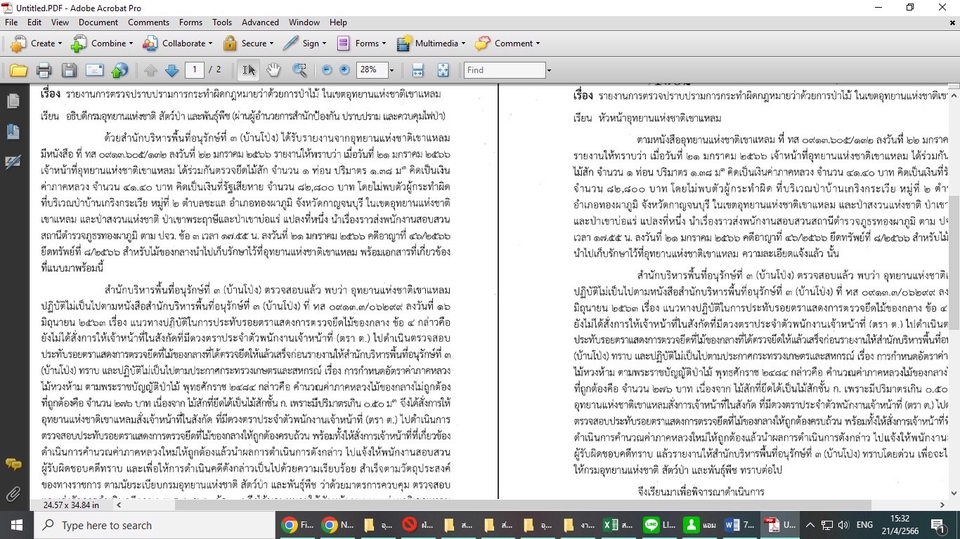
Task: Open the Windows Start menu
Action: [x=17, y=525]
